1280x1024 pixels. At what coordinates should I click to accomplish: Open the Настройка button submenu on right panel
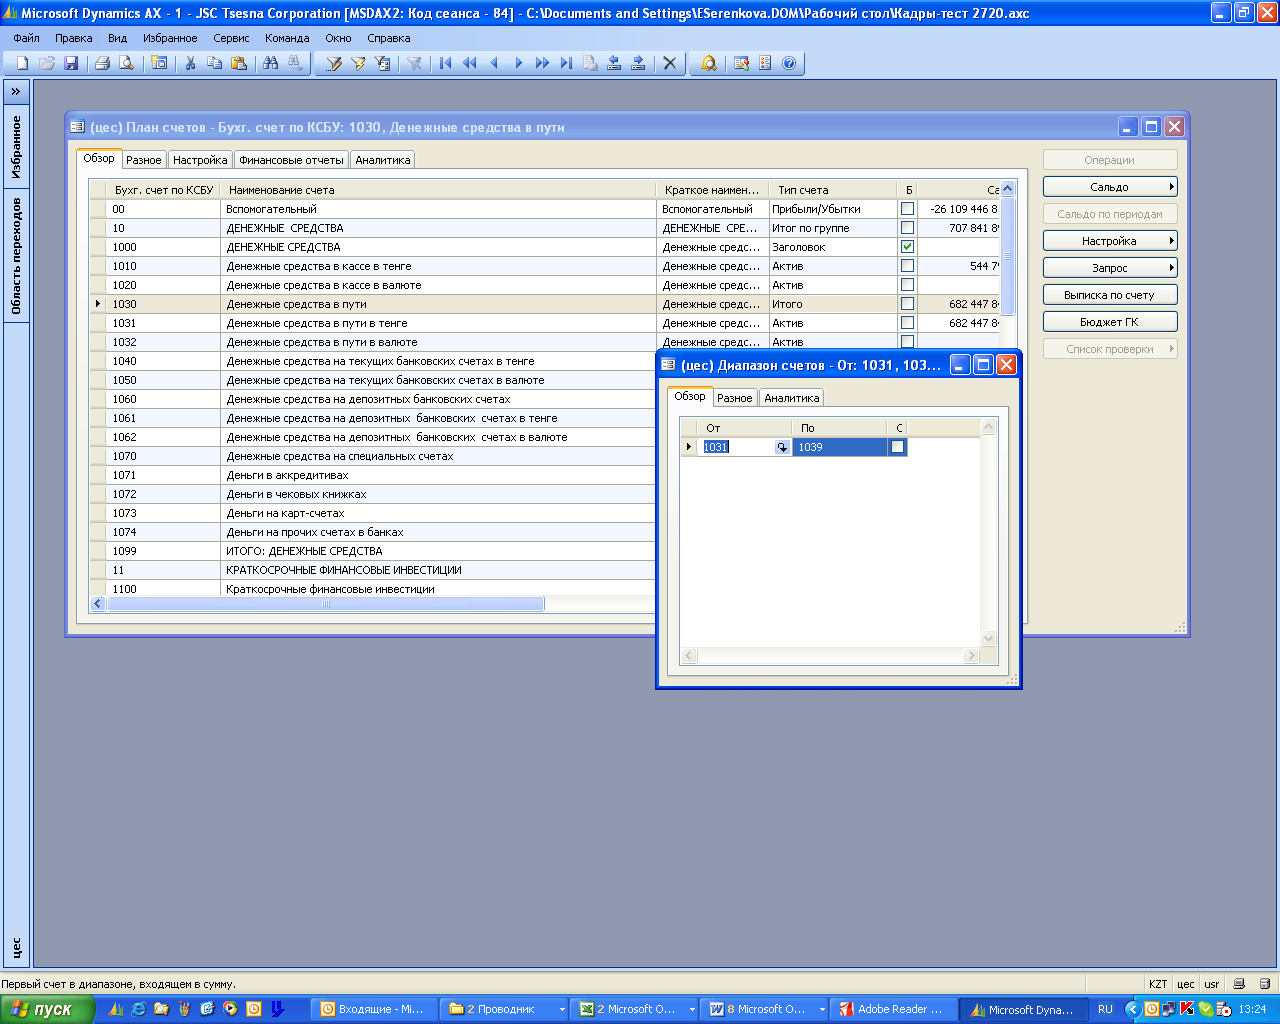tap(1110, 241)
